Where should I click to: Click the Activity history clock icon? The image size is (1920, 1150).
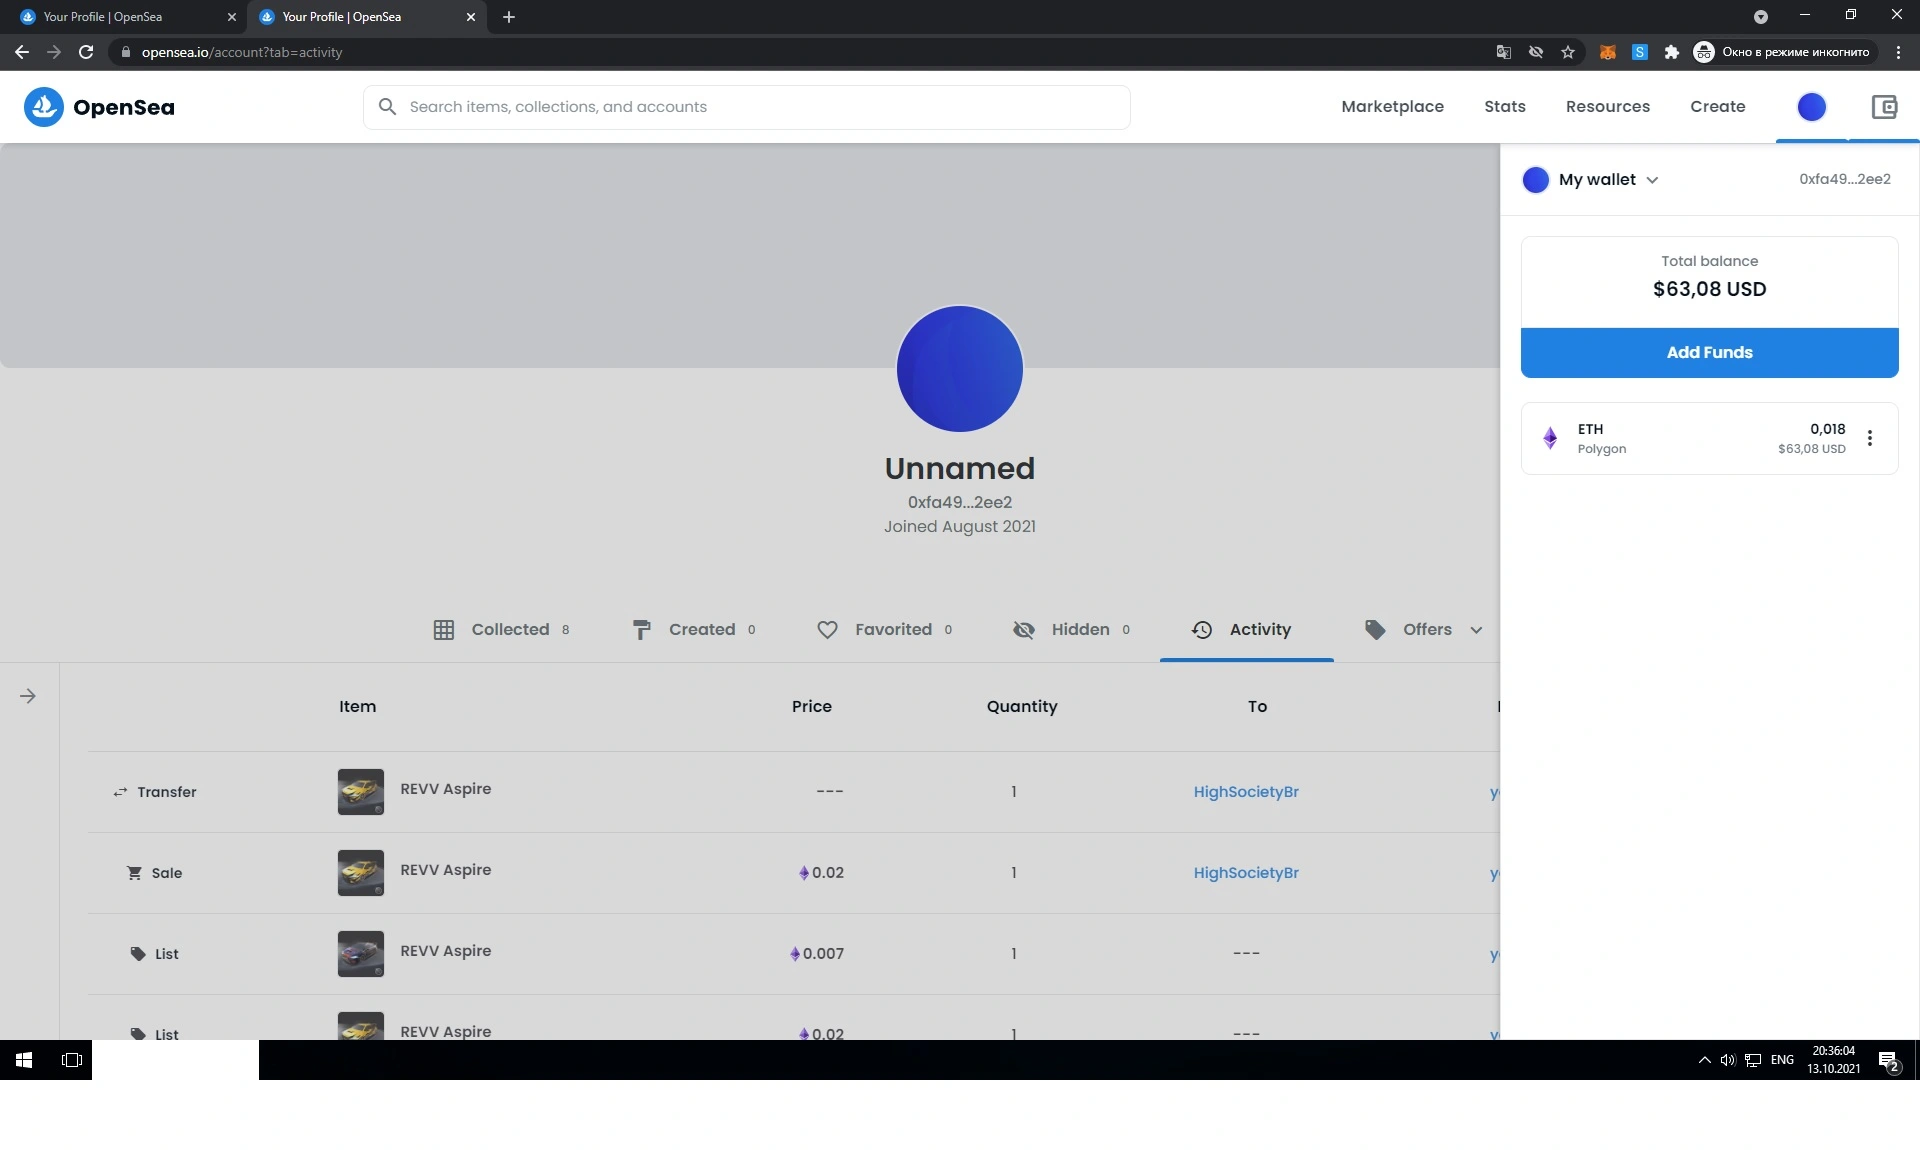(x=1201, y=630)
